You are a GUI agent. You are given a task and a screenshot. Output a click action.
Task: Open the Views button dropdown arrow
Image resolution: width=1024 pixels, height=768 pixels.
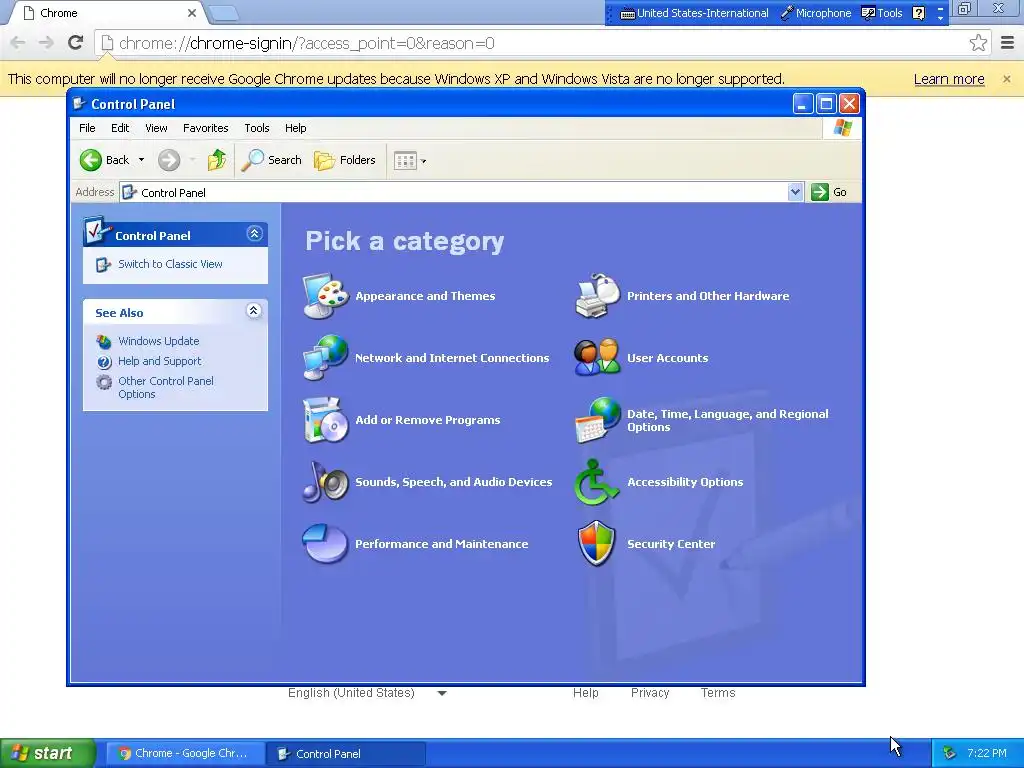click(423, 161)
